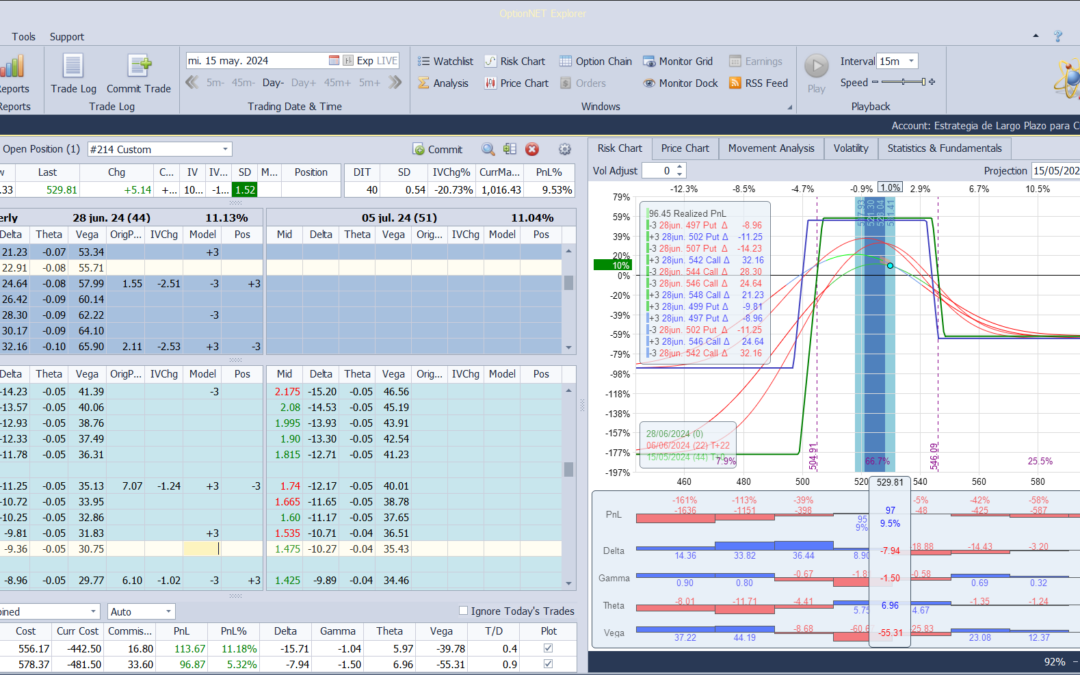Enable Ignore Today's Trades checkbox

click(x=463, y=611)
